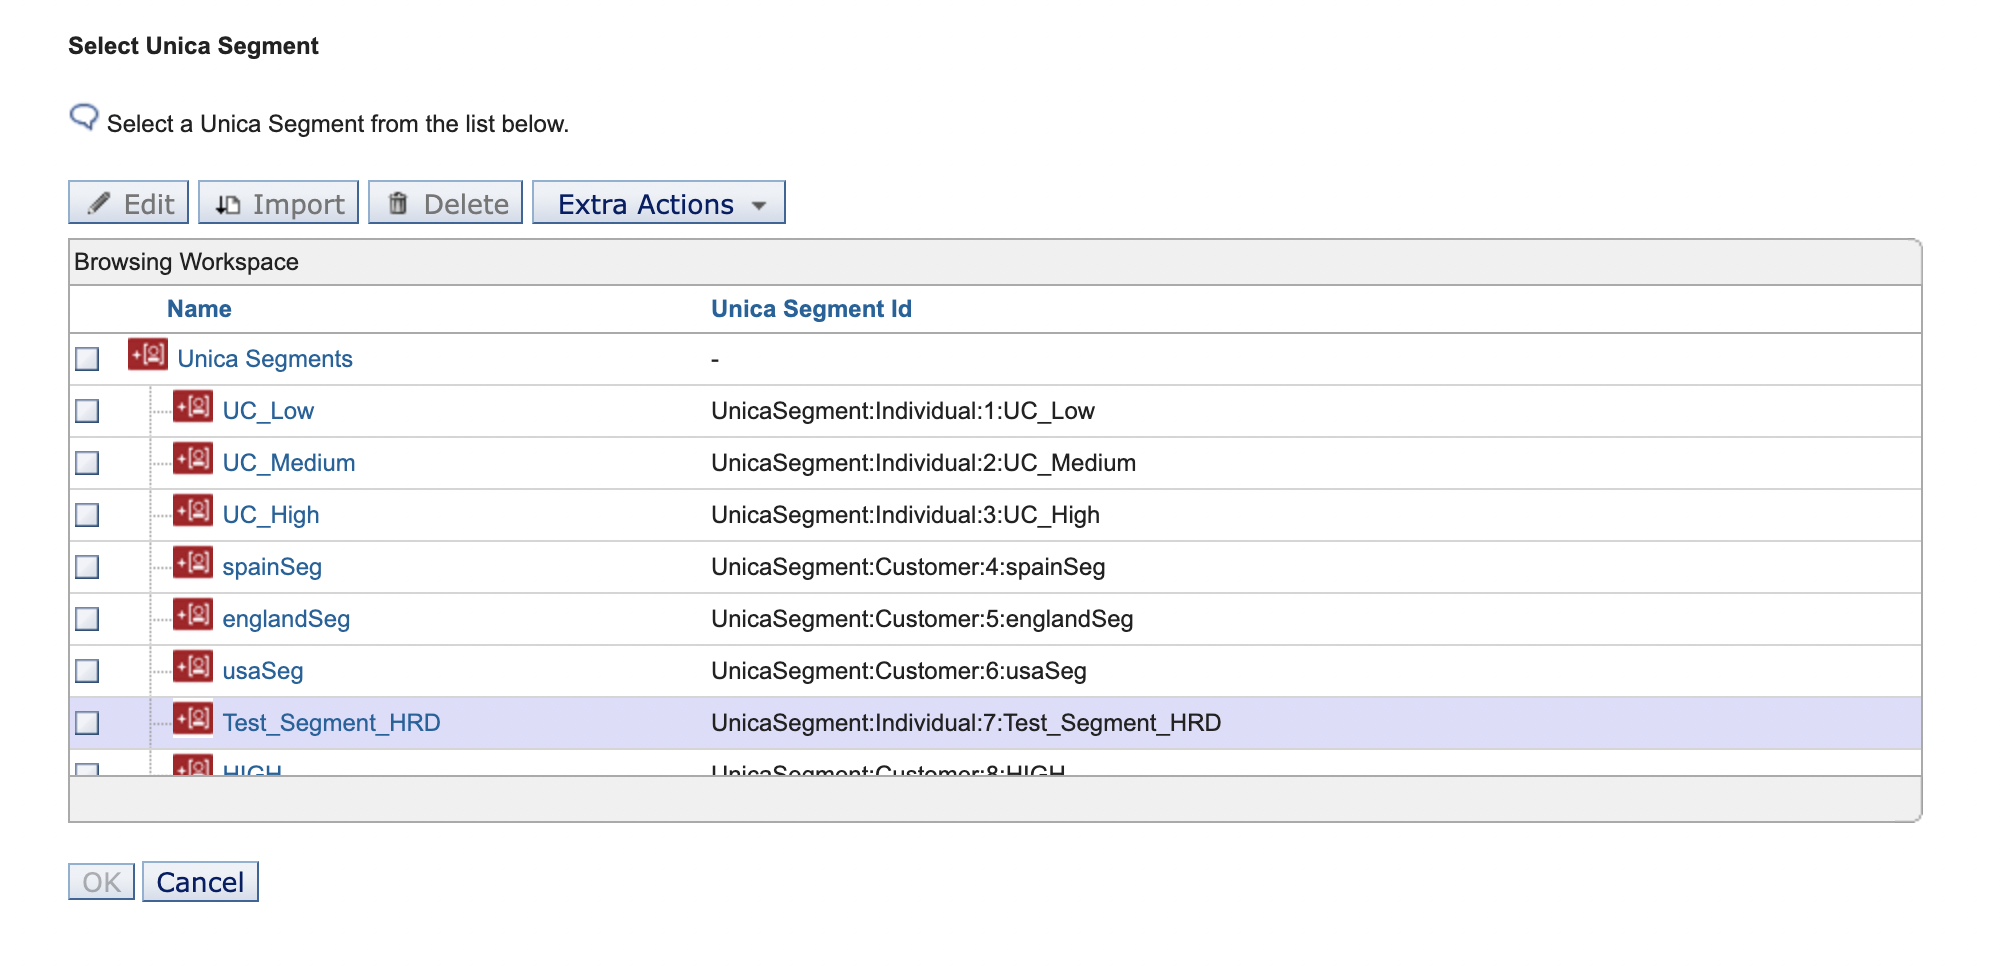
Task: Sort the list by Name
Action: click(198, 308)
